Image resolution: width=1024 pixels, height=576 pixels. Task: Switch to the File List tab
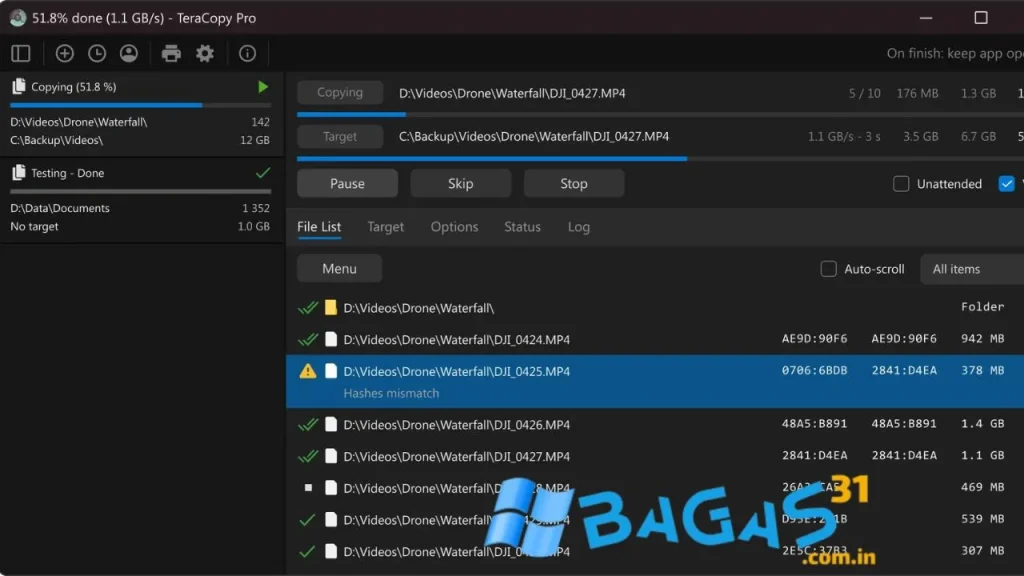319,227
